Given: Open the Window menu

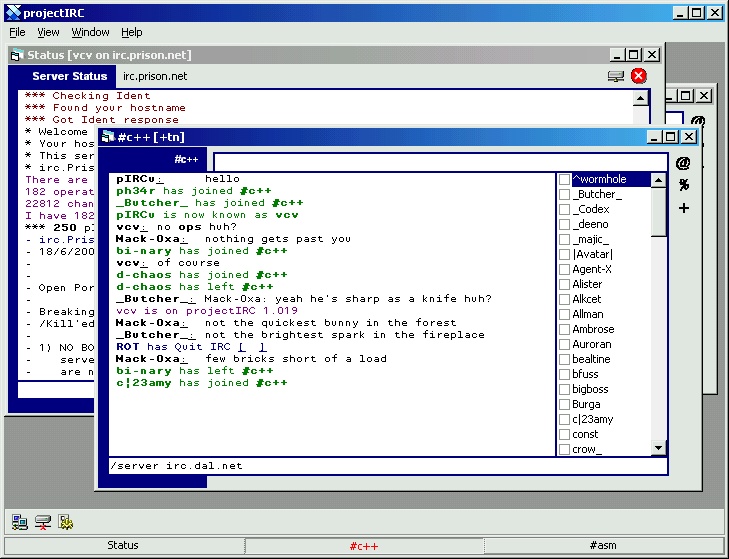Looking at the screenshot, I should (x=90, y=32).
